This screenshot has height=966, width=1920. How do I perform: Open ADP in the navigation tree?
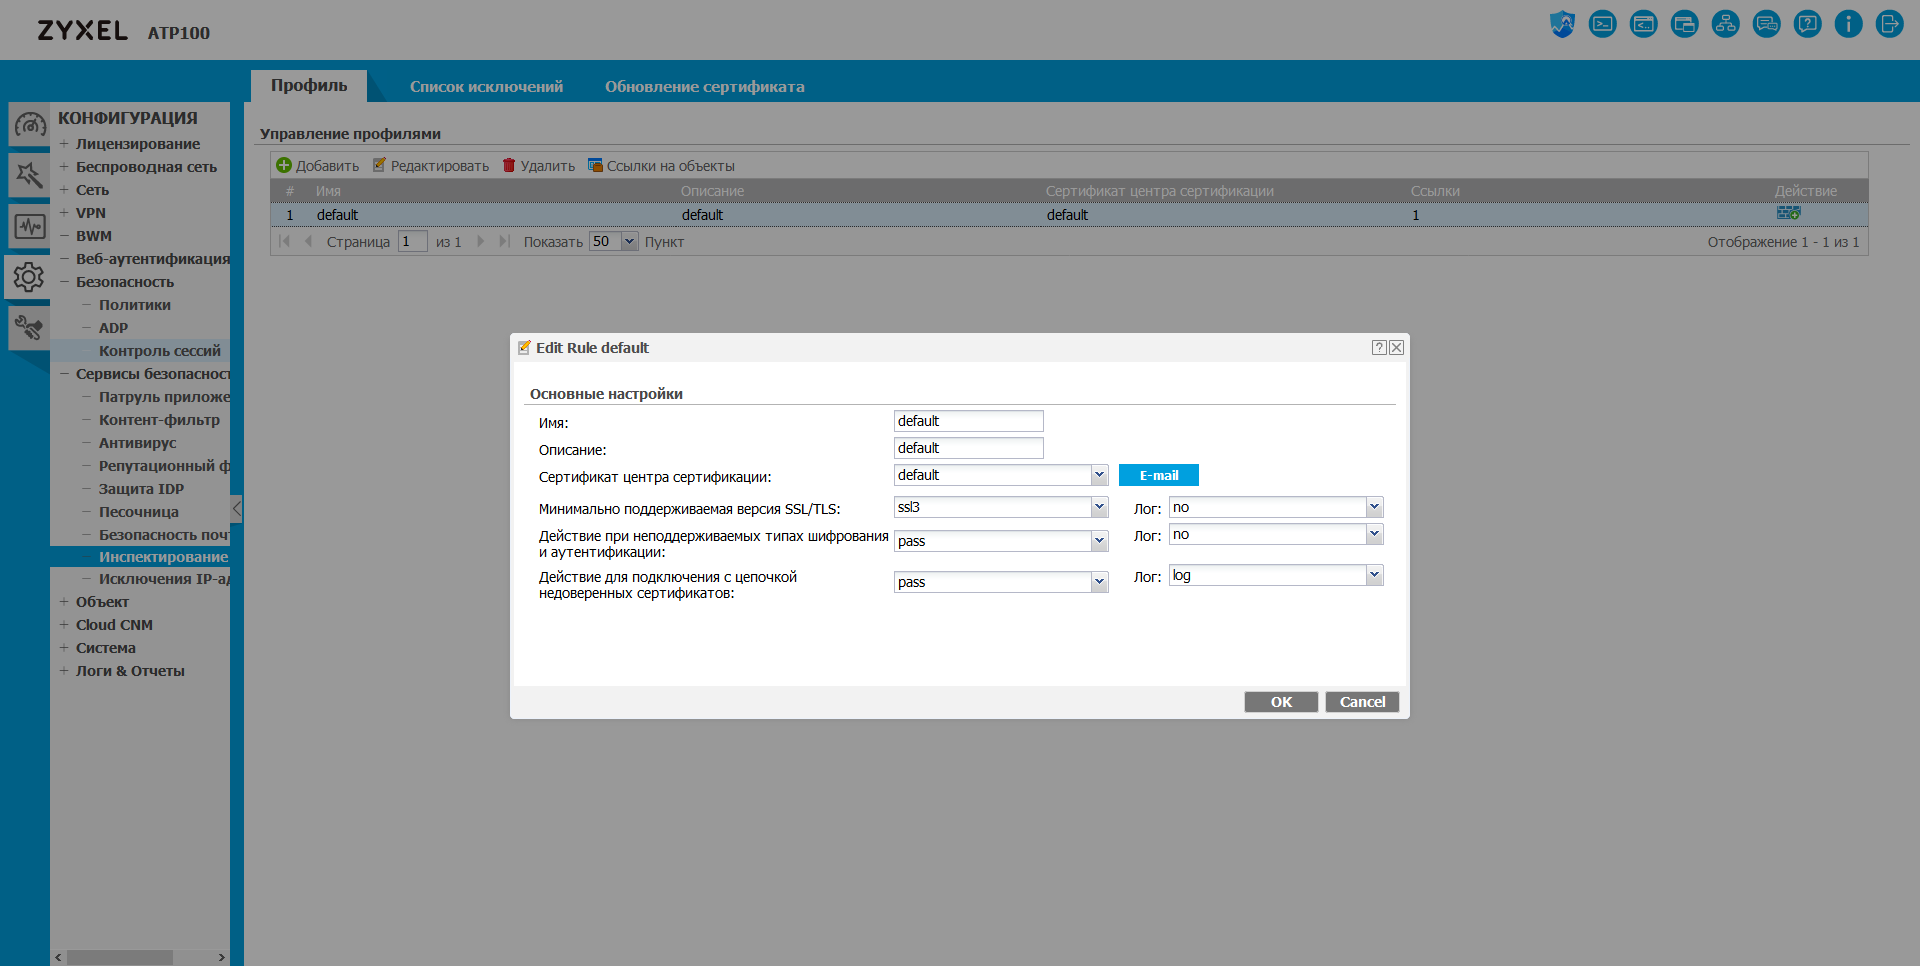pos(113,328)
